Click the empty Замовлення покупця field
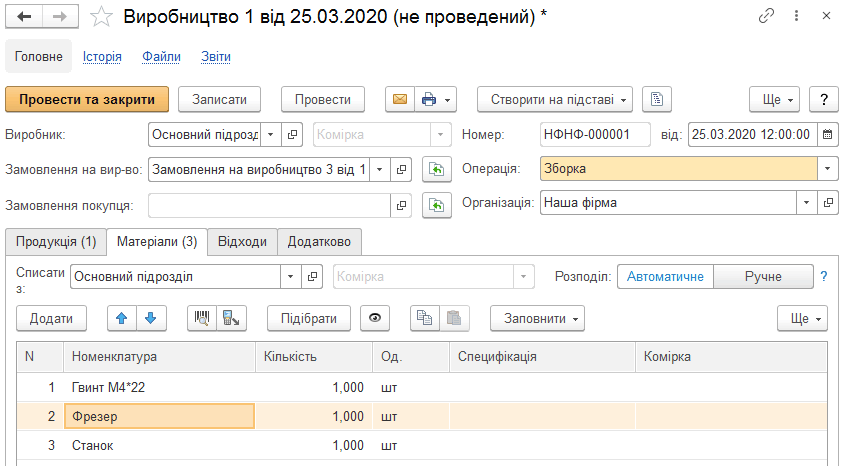 [269, 206]
